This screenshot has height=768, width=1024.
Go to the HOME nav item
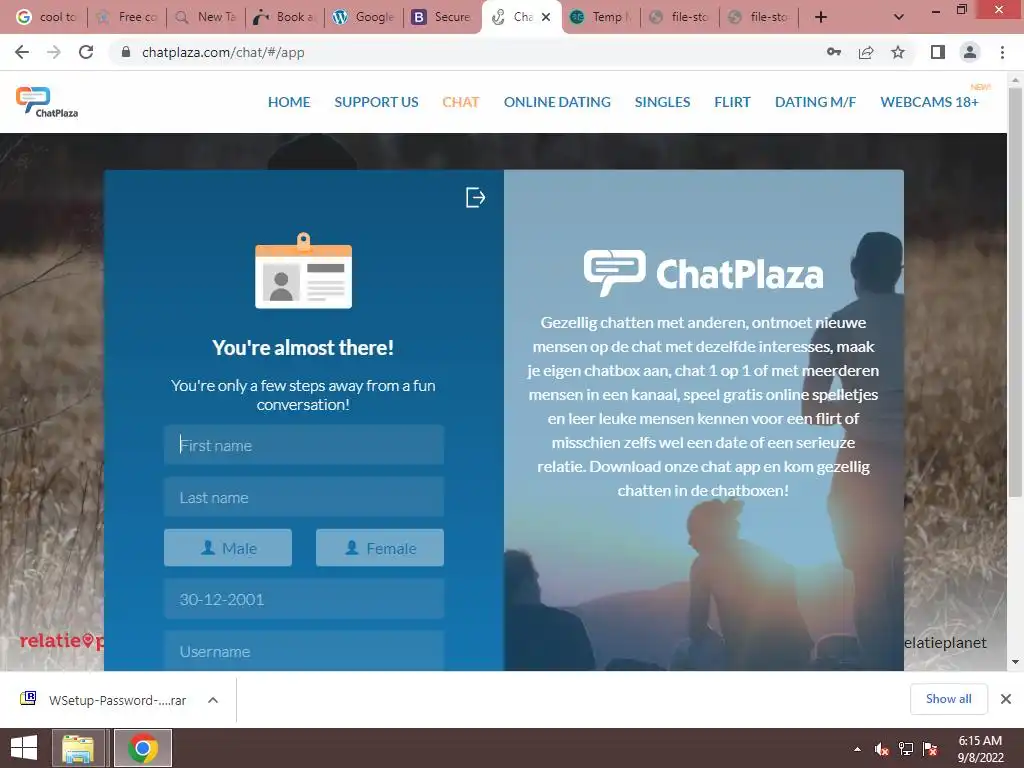pyautogui.click(x=289, y=102)
